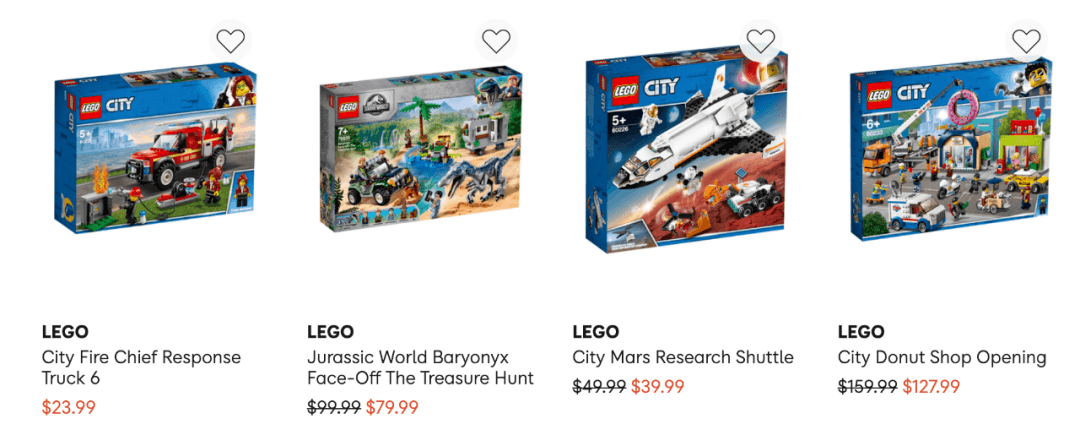The width and height of the screenshot is (1080, 446).
Task: Click LEGO brand above Mars Research Shuttle
Action: [x=595, y=332]
